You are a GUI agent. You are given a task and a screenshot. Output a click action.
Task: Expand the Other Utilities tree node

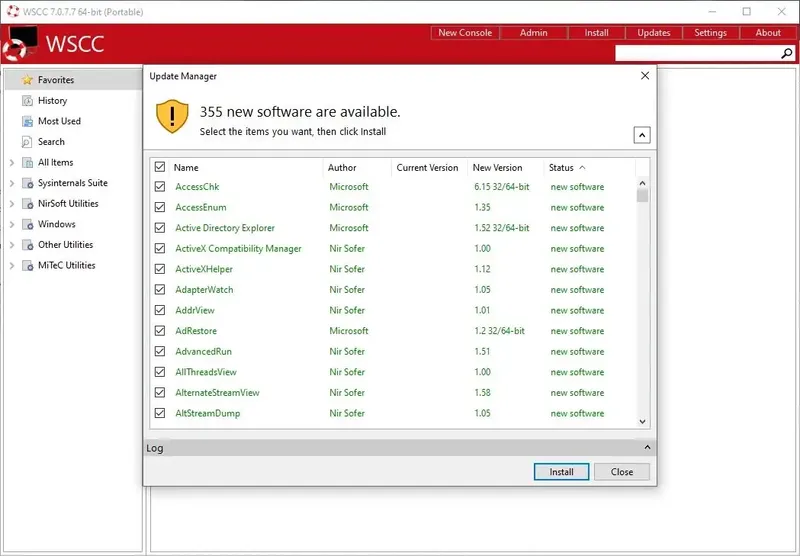pyautogui.click(x=12, y=245)
